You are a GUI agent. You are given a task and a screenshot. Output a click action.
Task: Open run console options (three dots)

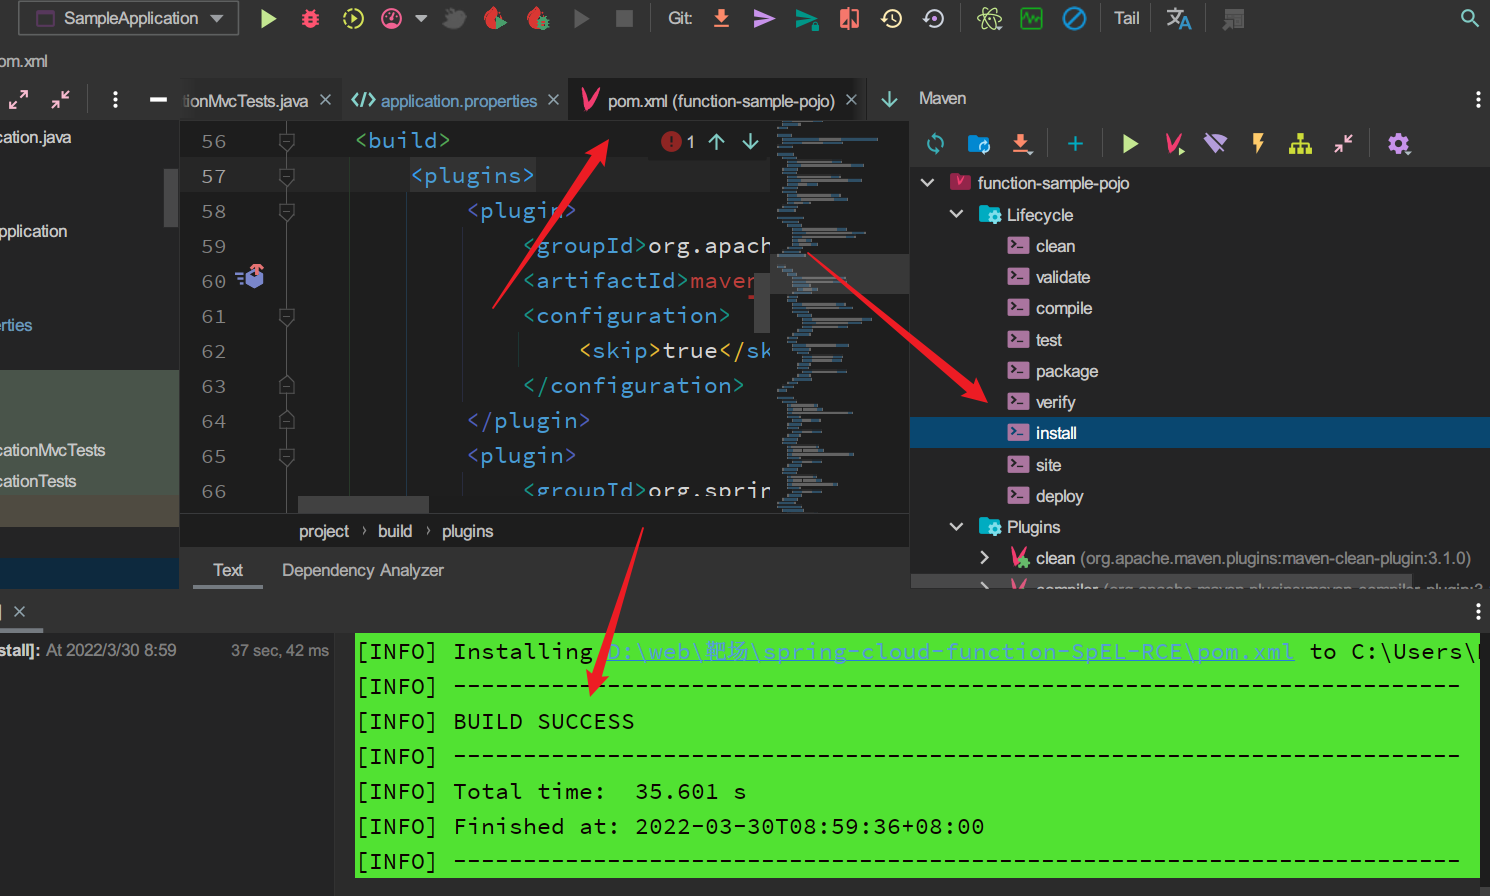1477,612
